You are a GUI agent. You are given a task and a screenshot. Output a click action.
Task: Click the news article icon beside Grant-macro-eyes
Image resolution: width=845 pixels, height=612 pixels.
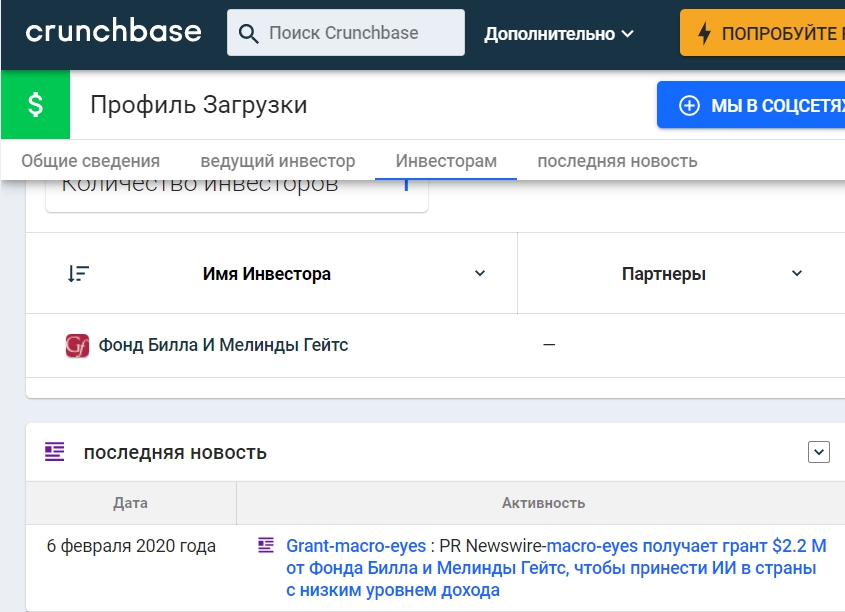tap(266, 545)
